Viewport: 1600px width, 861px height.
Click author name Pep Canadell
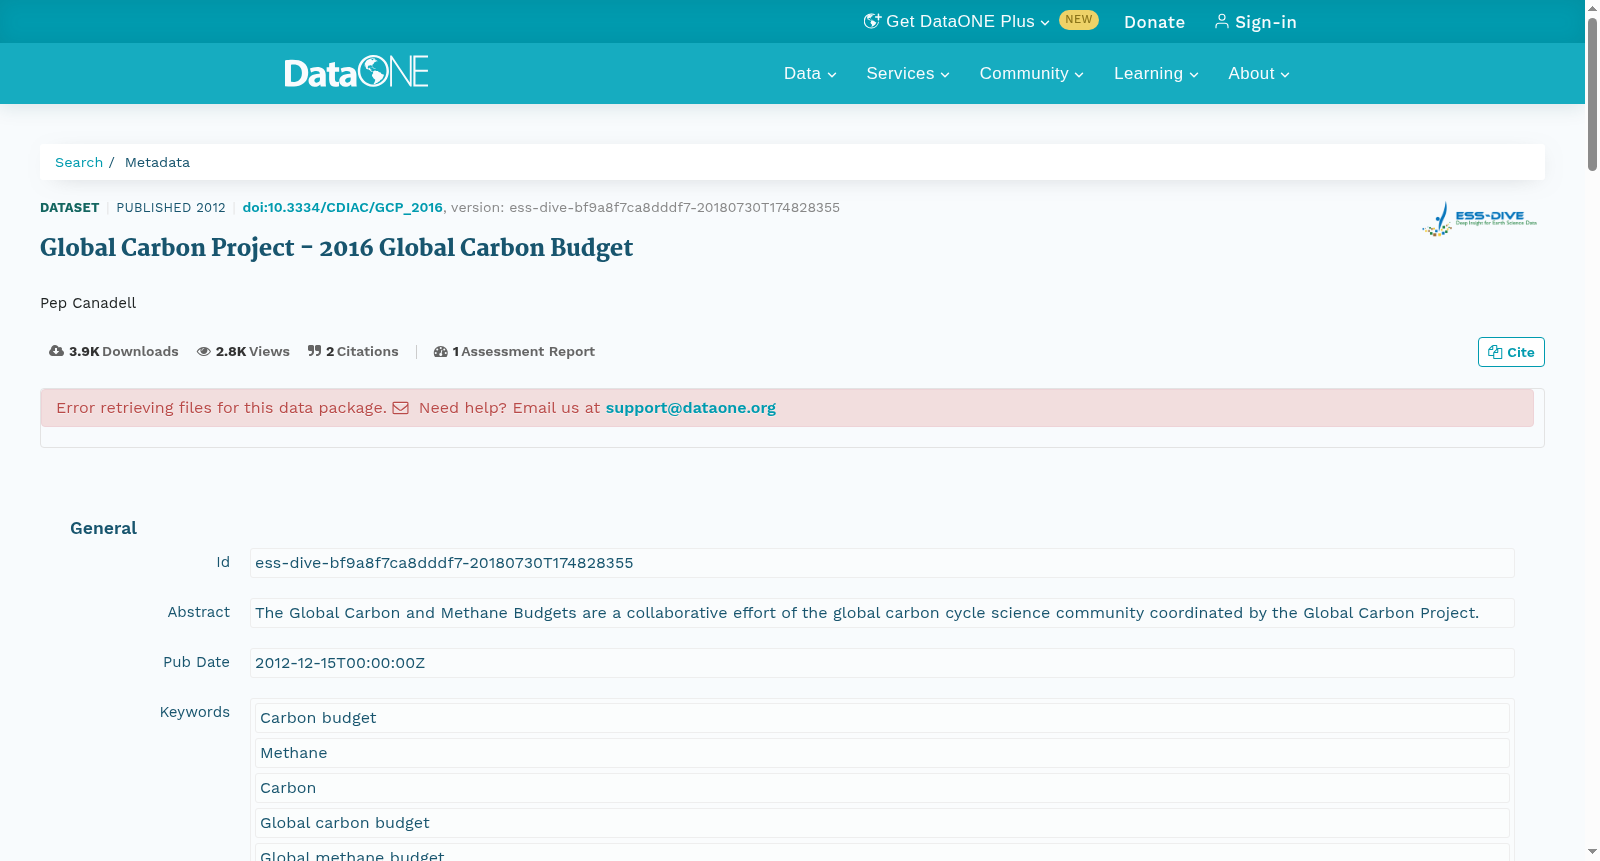point(88,303)
